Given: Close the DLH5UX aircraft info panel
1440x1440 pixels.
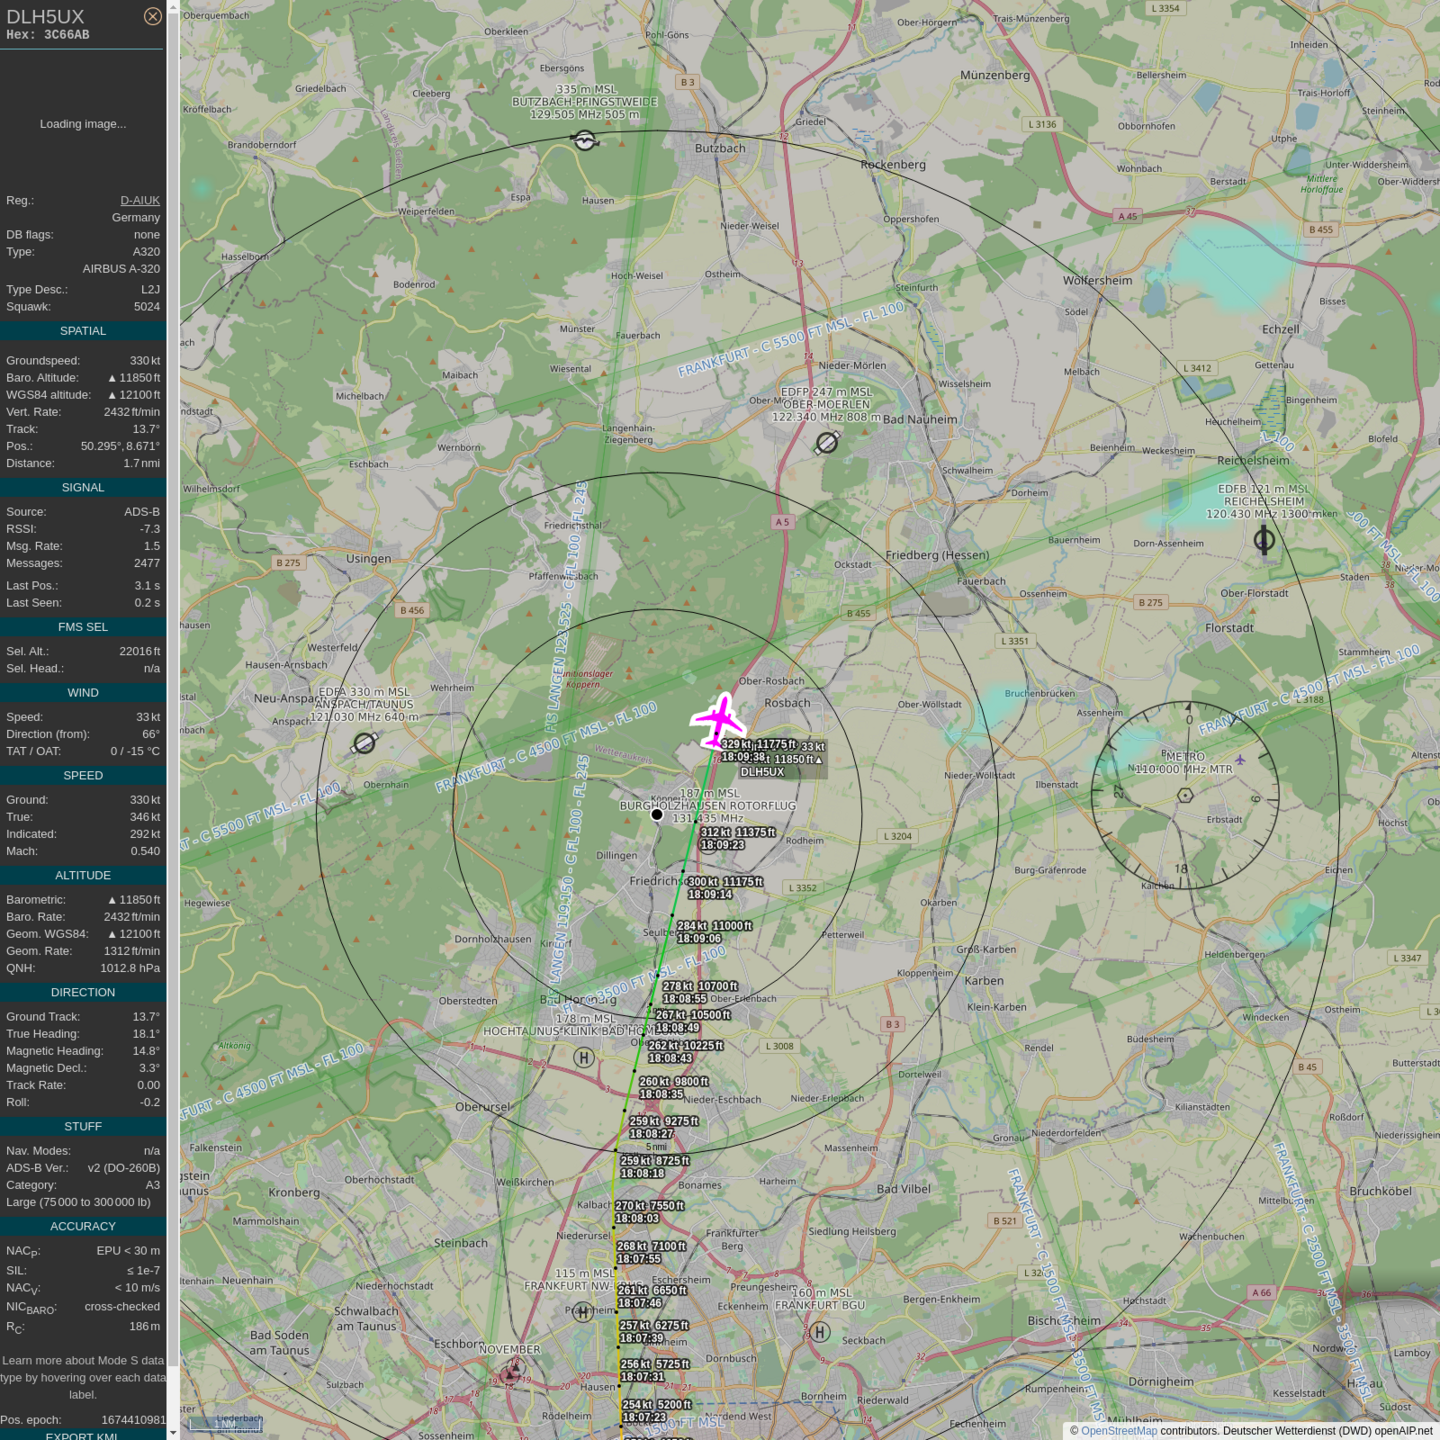Looking at the screenshot, I should coord(152,16).
